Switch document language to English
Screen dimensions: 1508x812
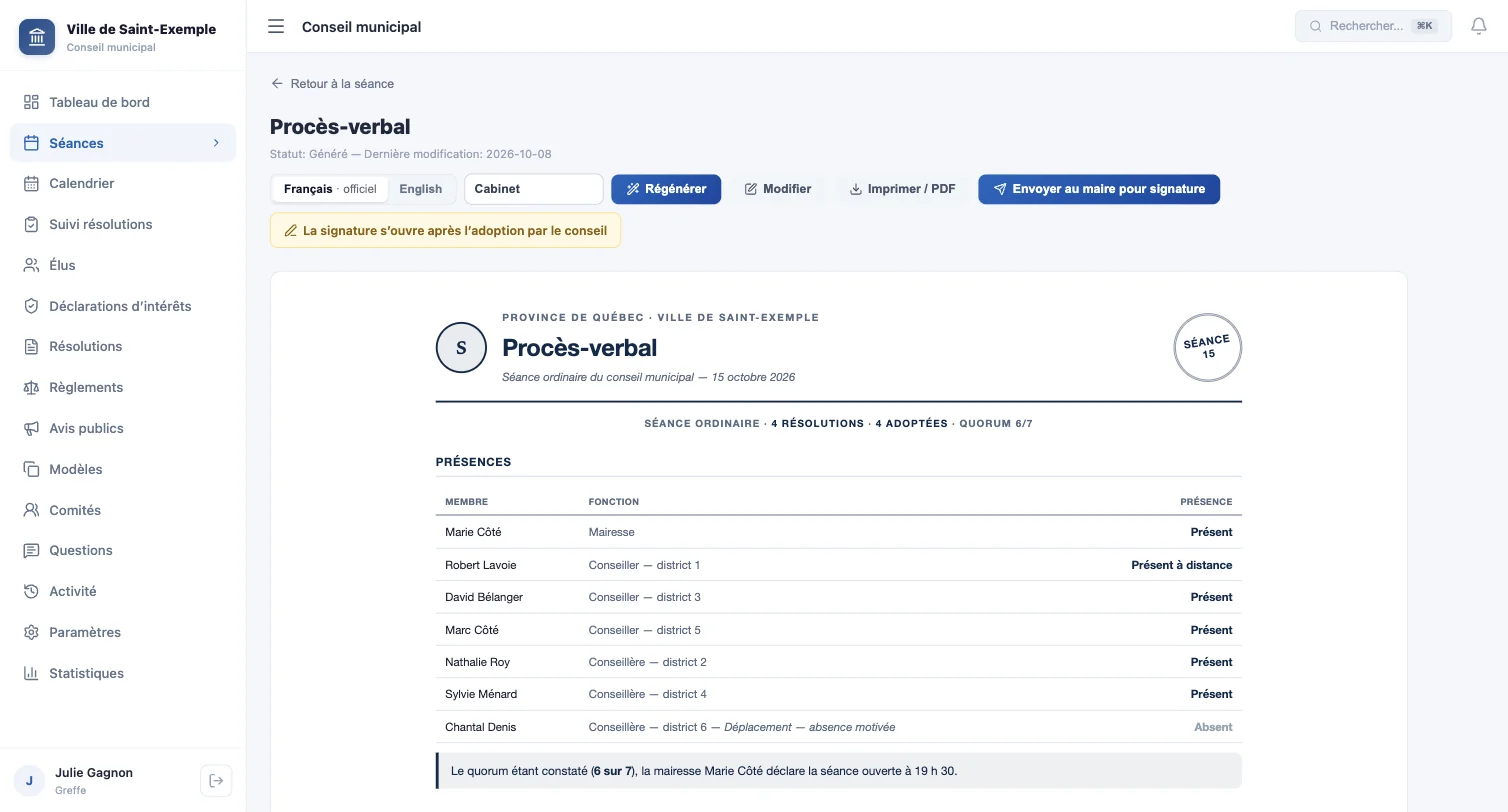420,189
